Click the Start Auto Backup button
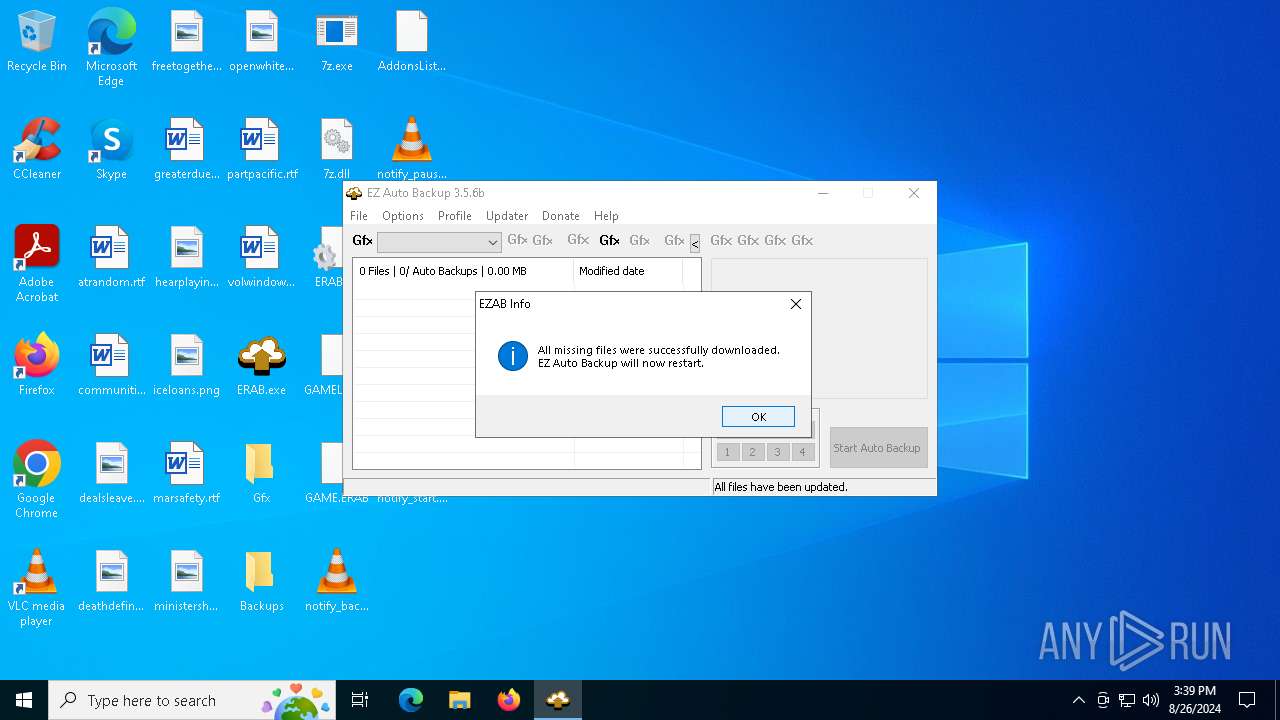Screen dimensions: 1280x720 tap(878, 448)
